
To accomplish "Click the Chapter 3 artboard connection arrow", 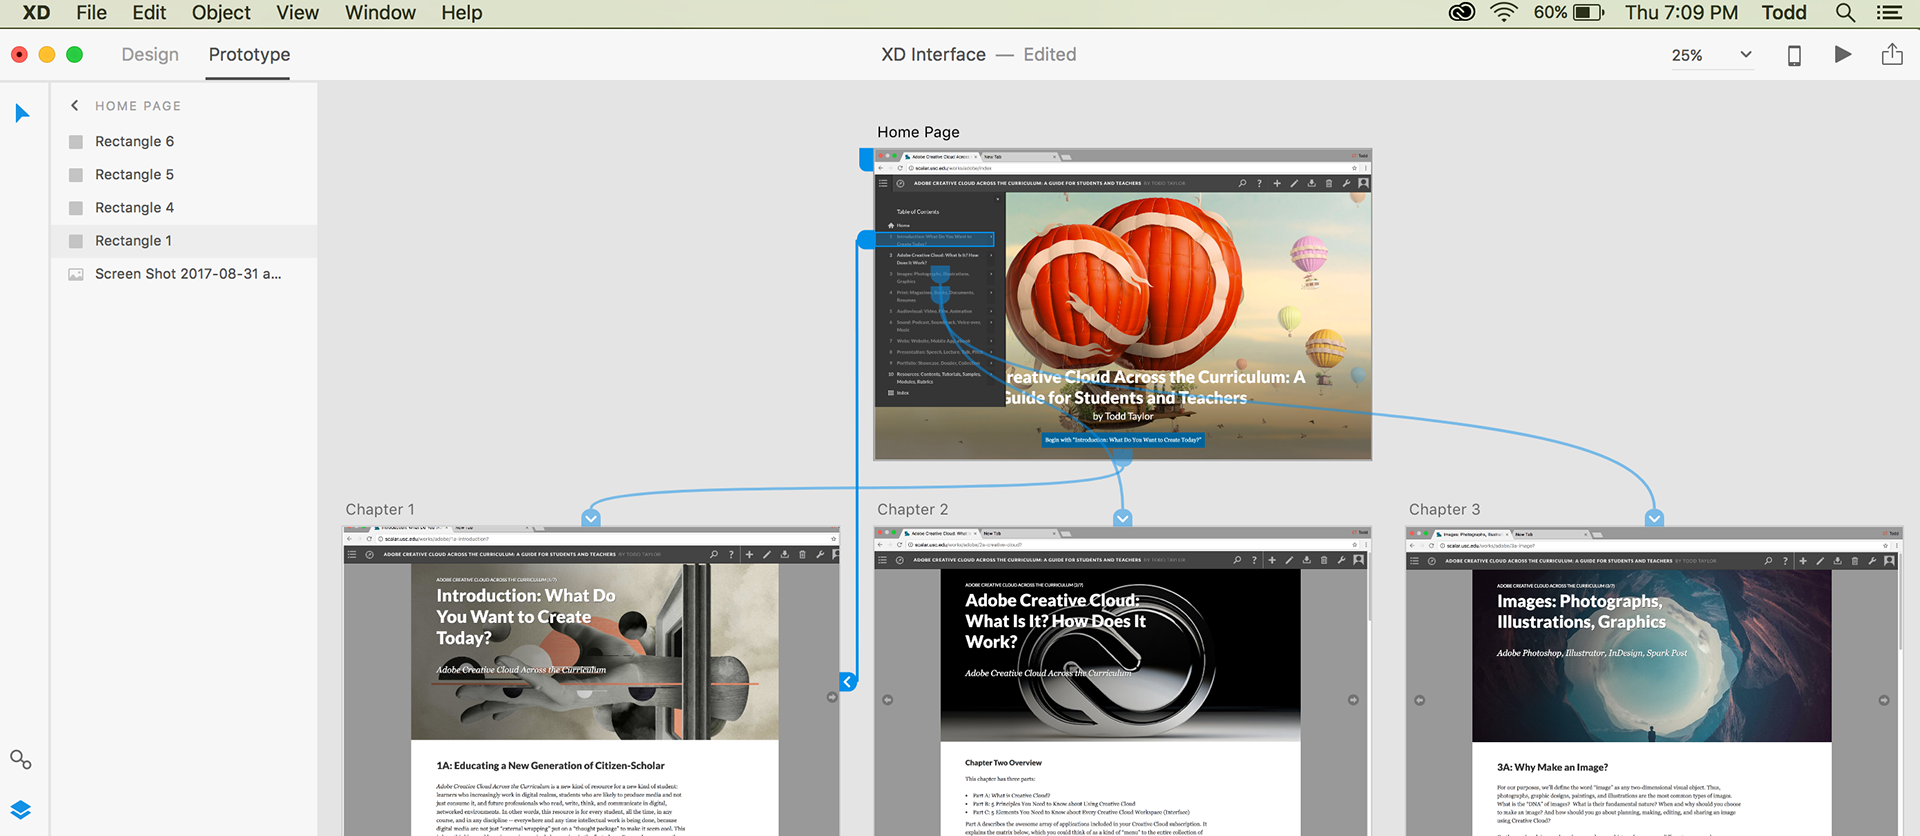I will tap(1654, 518).
